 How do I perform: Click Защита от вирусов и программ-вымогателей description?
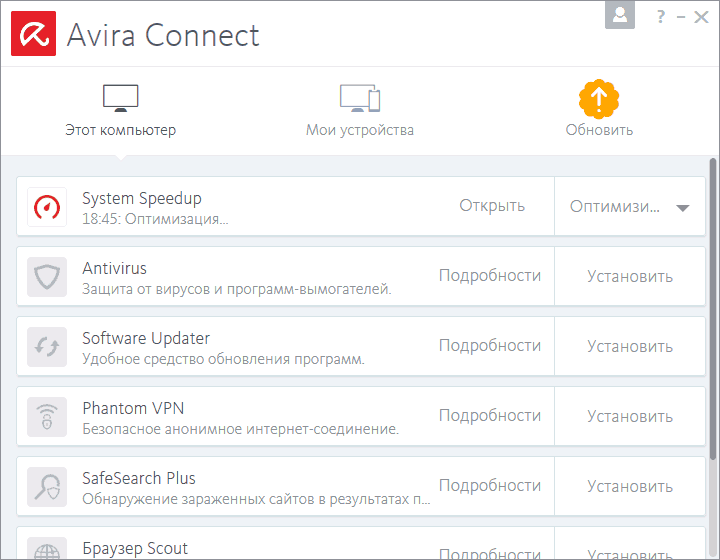(237, 289)
